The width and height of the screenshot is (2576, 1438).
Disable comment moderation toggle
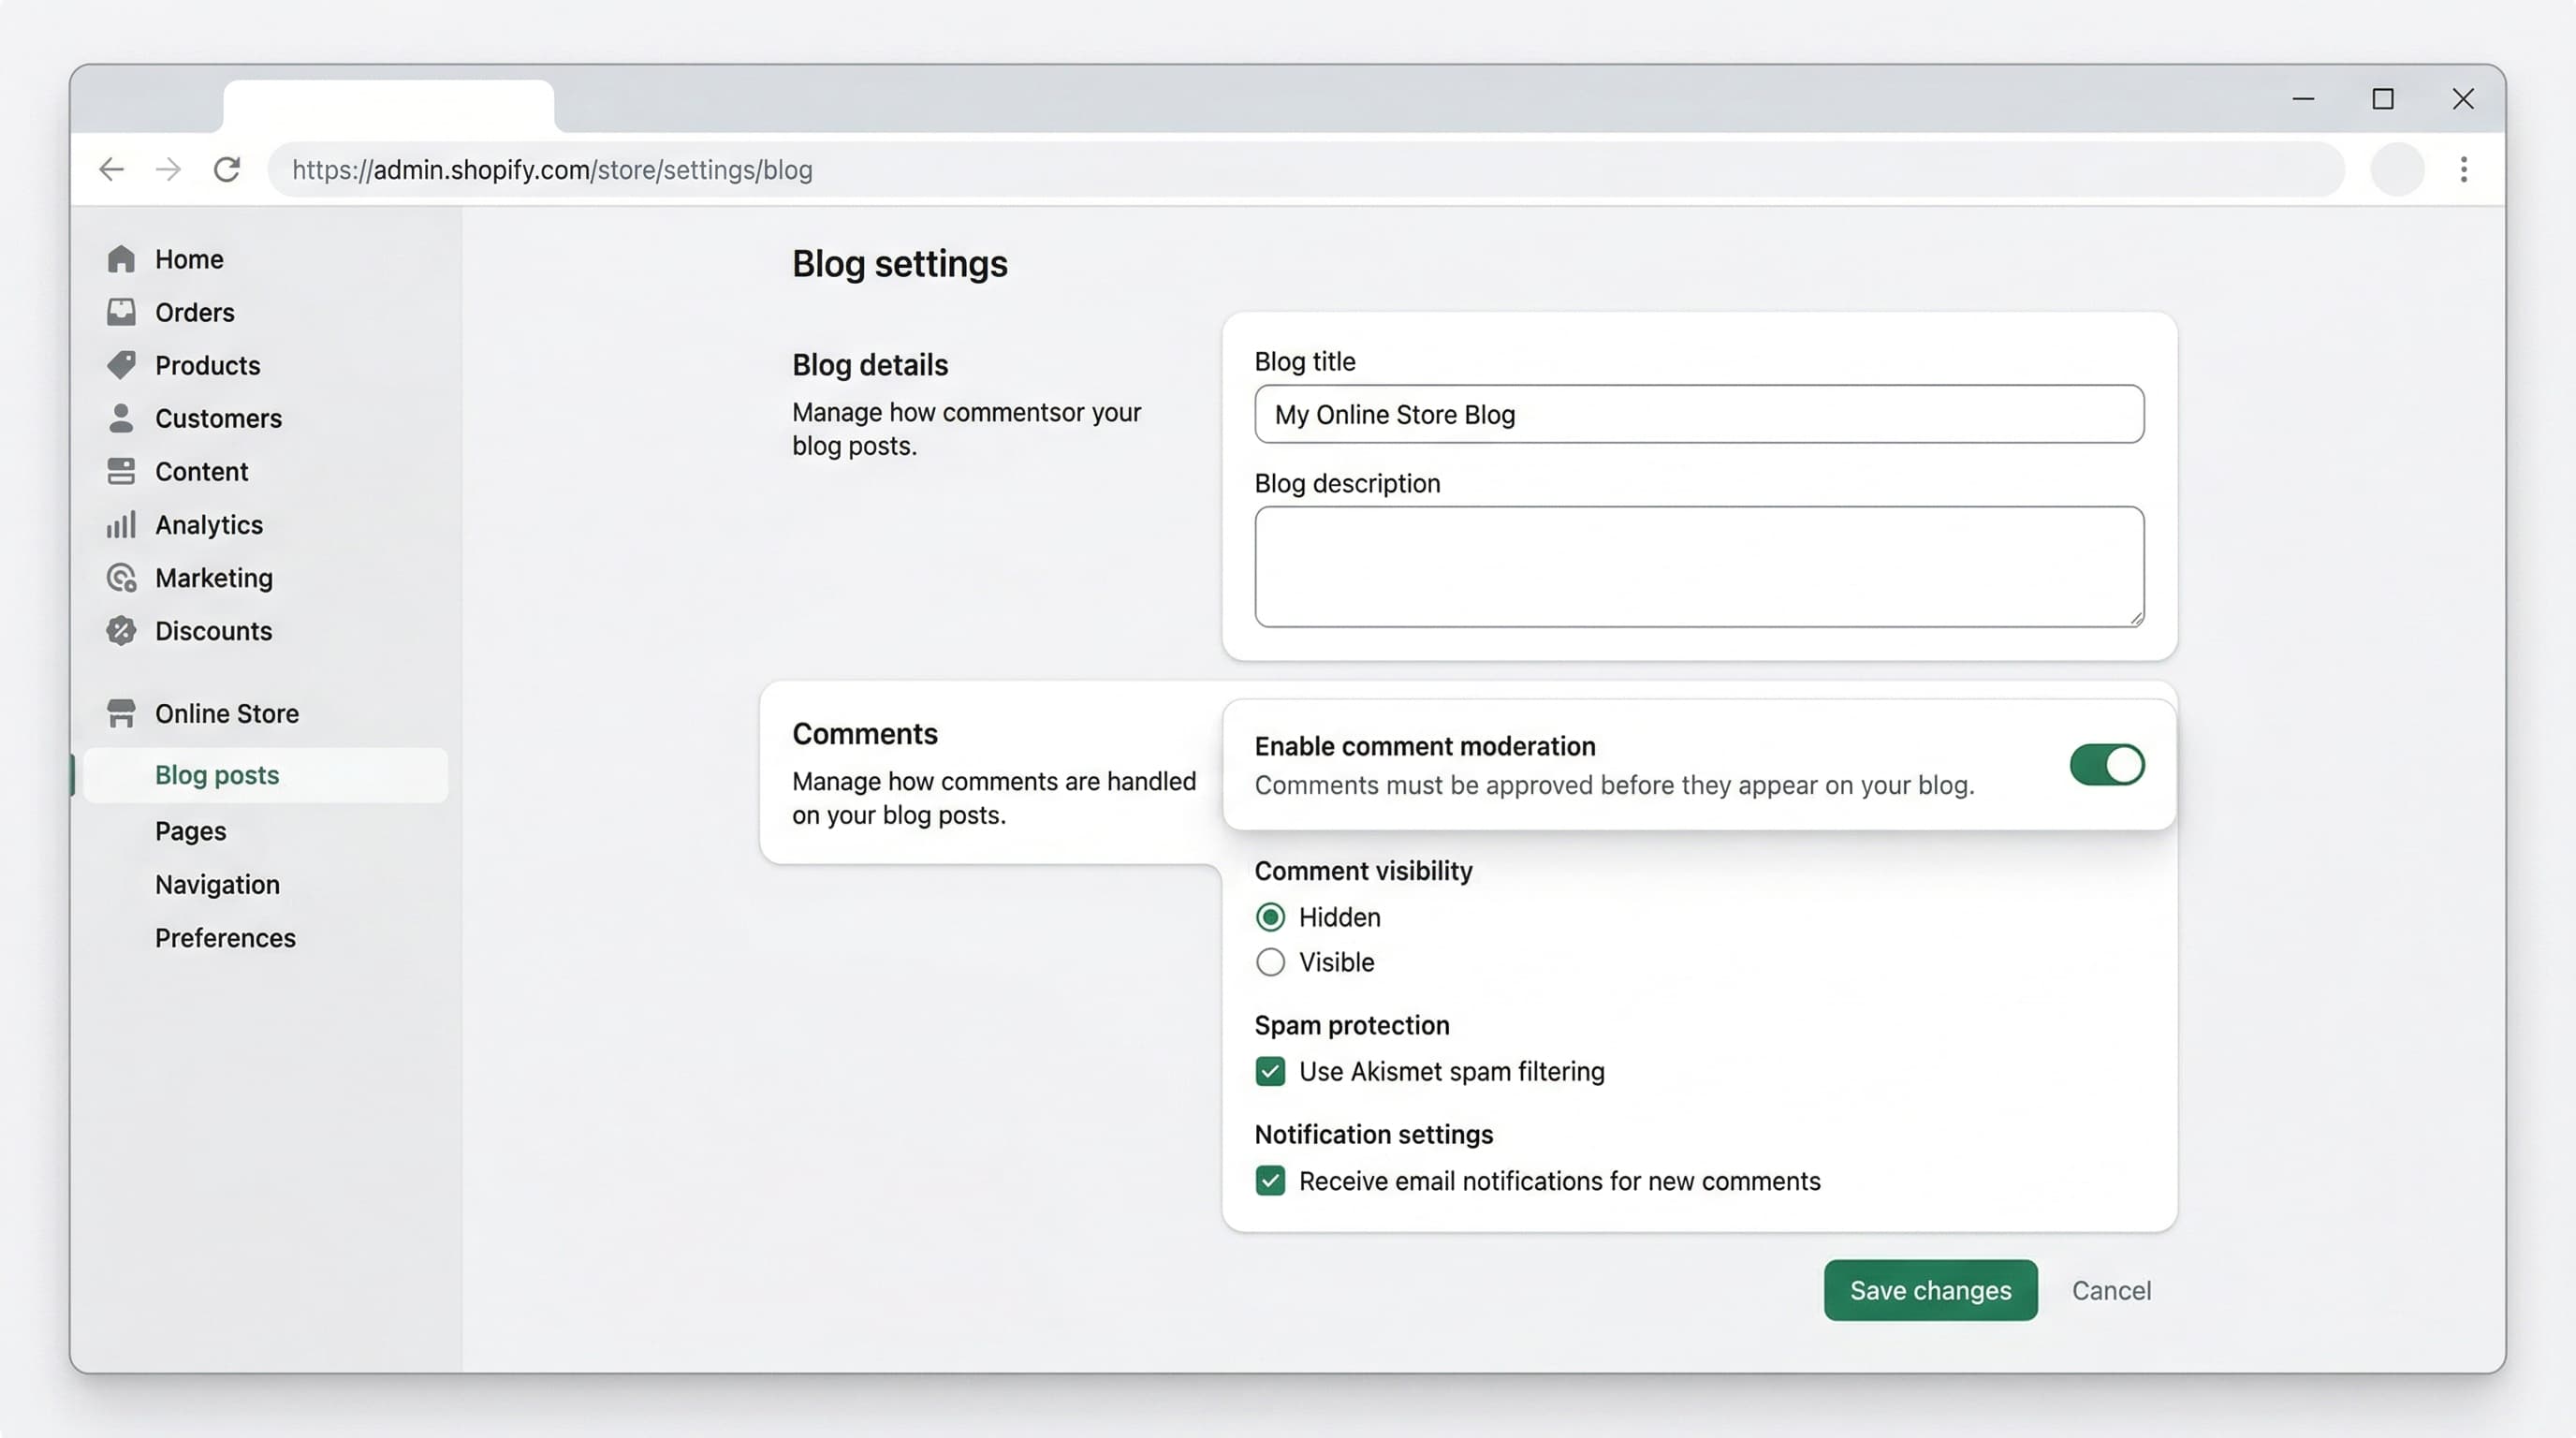[2106, 765]
